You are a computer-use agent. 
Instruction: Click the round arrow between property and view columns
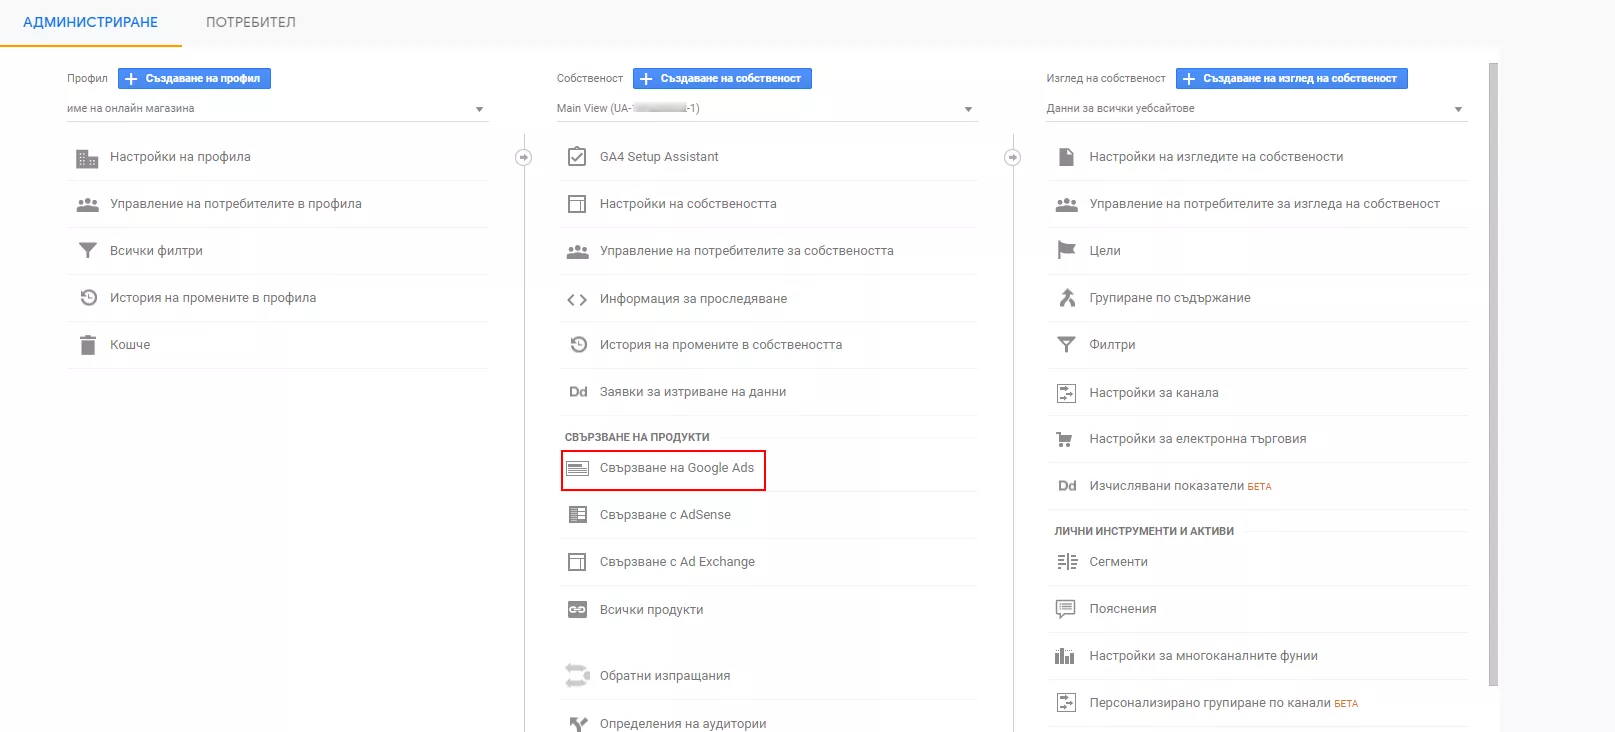point(1013,158)
